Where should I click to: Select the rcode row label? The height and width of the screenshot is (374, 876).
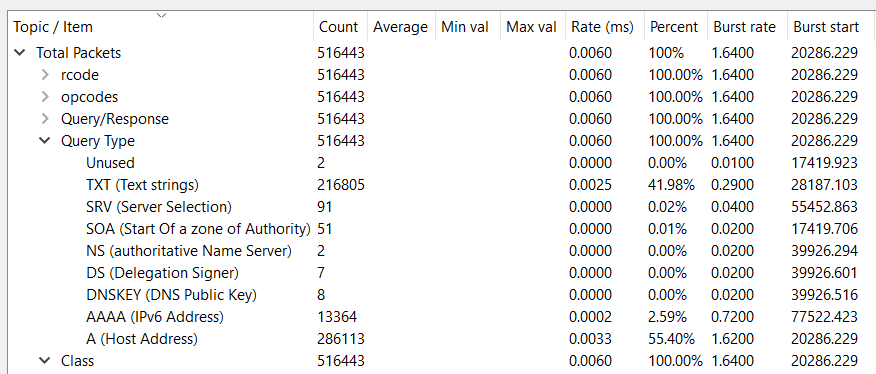pyautogui.click(x=80, y=75)
